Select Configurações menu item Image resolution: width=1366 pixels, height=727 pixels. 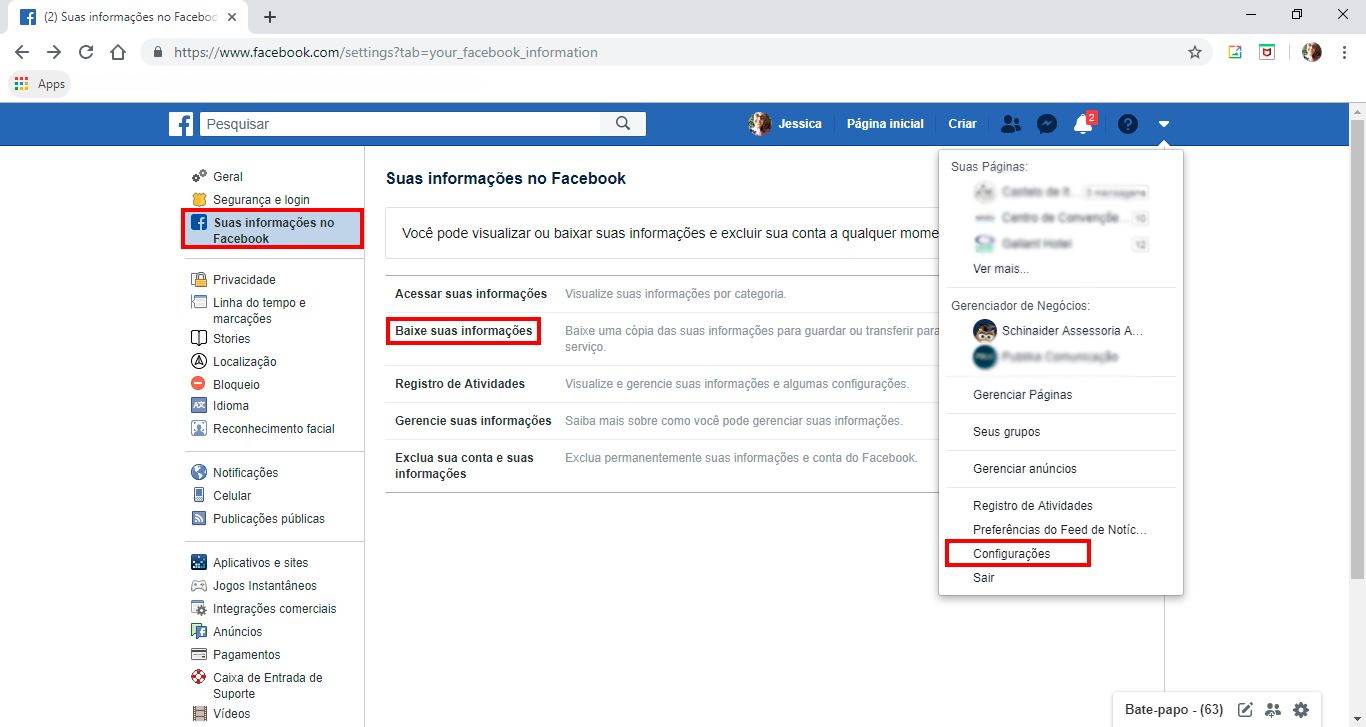[1012, 554]
